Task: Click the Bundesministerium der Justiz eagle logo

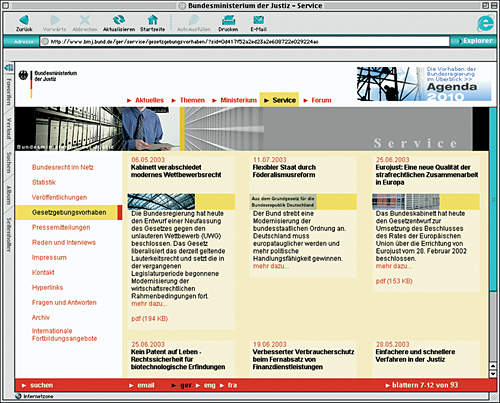Action: click(23, 75)
